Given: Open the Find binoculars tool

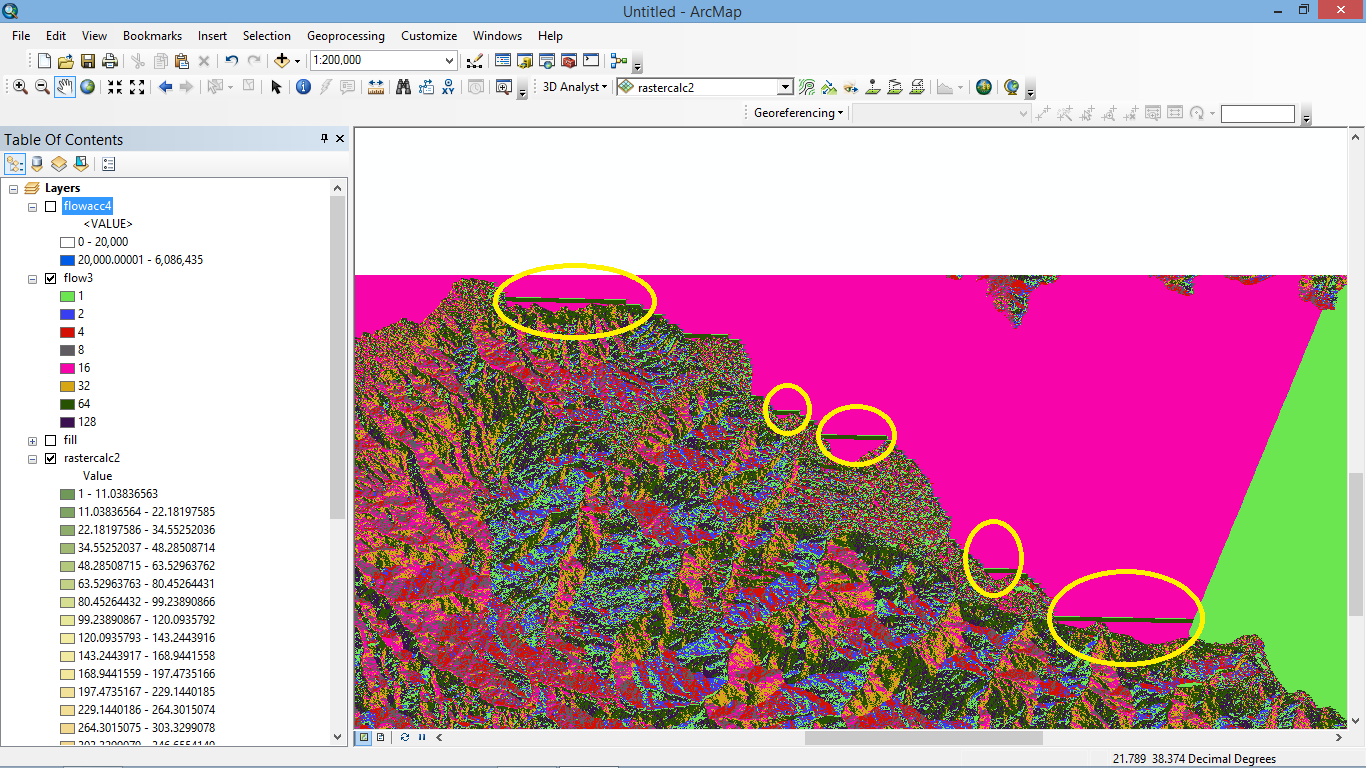Looking at the screenshot, I should coord(403,87).
